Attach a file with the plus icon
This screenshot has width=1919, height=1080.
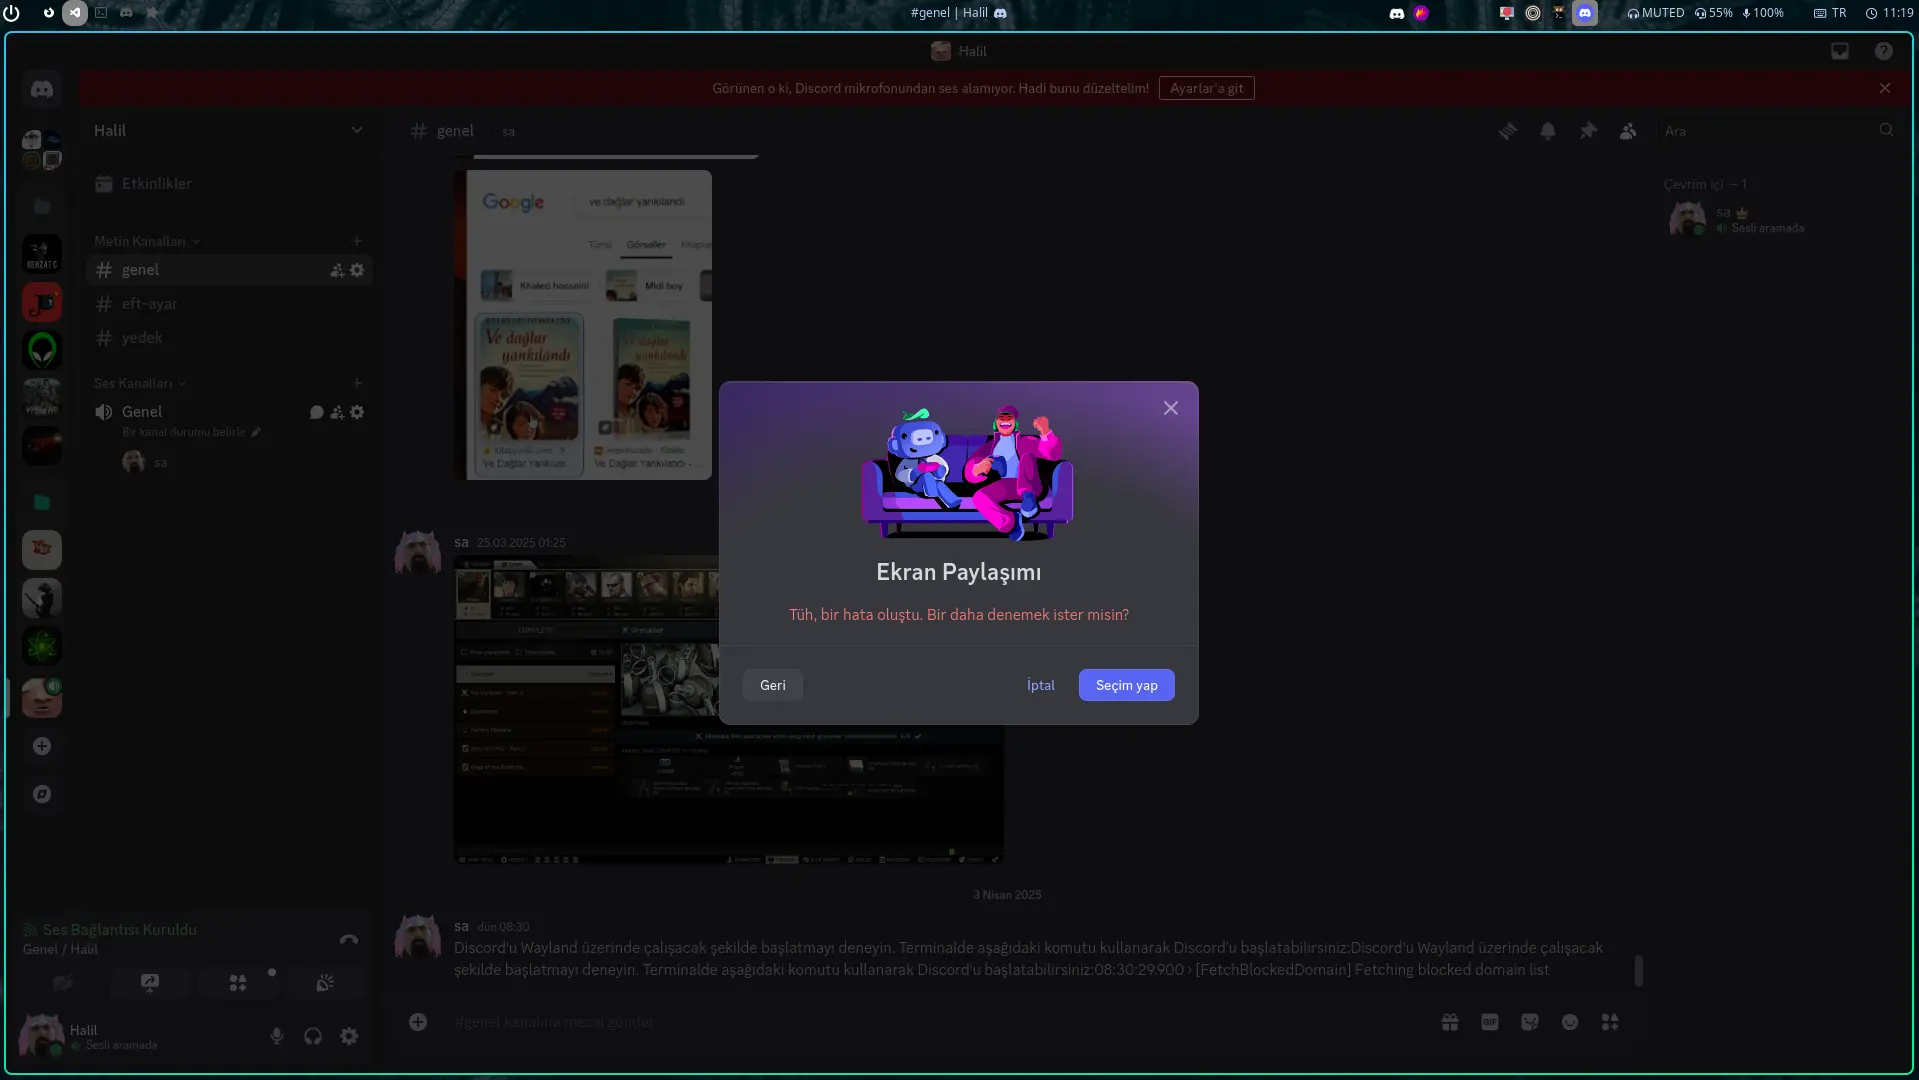pos(418,1022)
